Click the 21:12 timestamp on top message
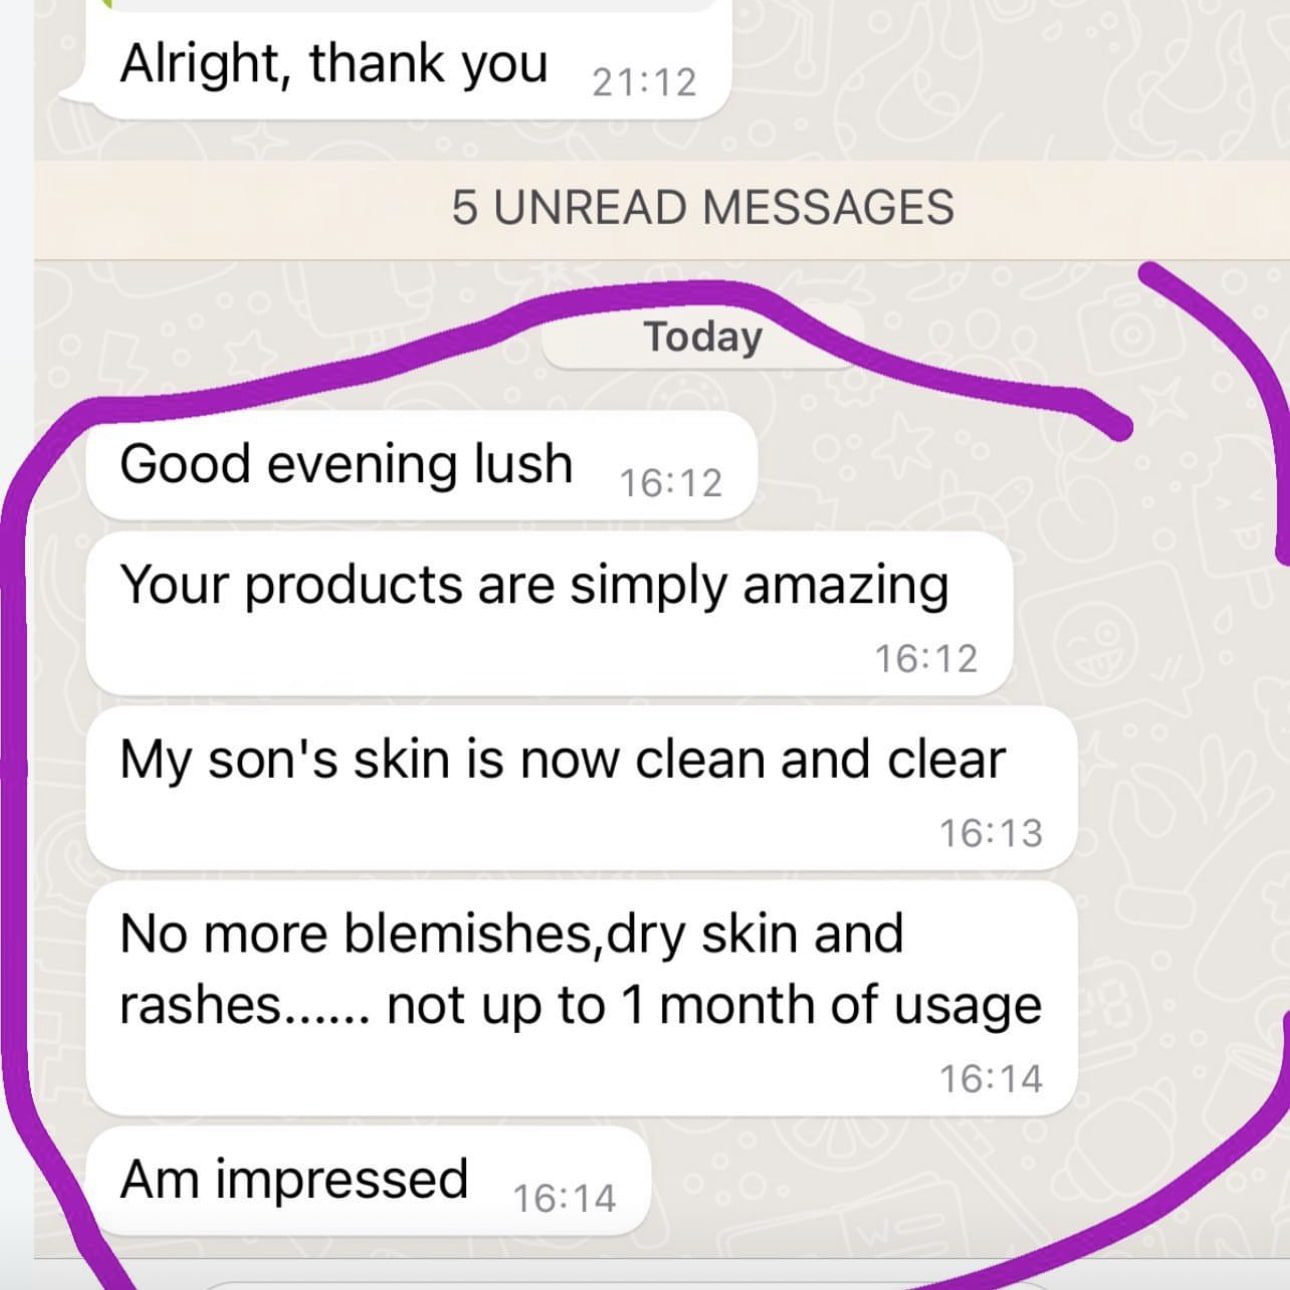This screenshot has height=1290, width=1290. (644, 82)
